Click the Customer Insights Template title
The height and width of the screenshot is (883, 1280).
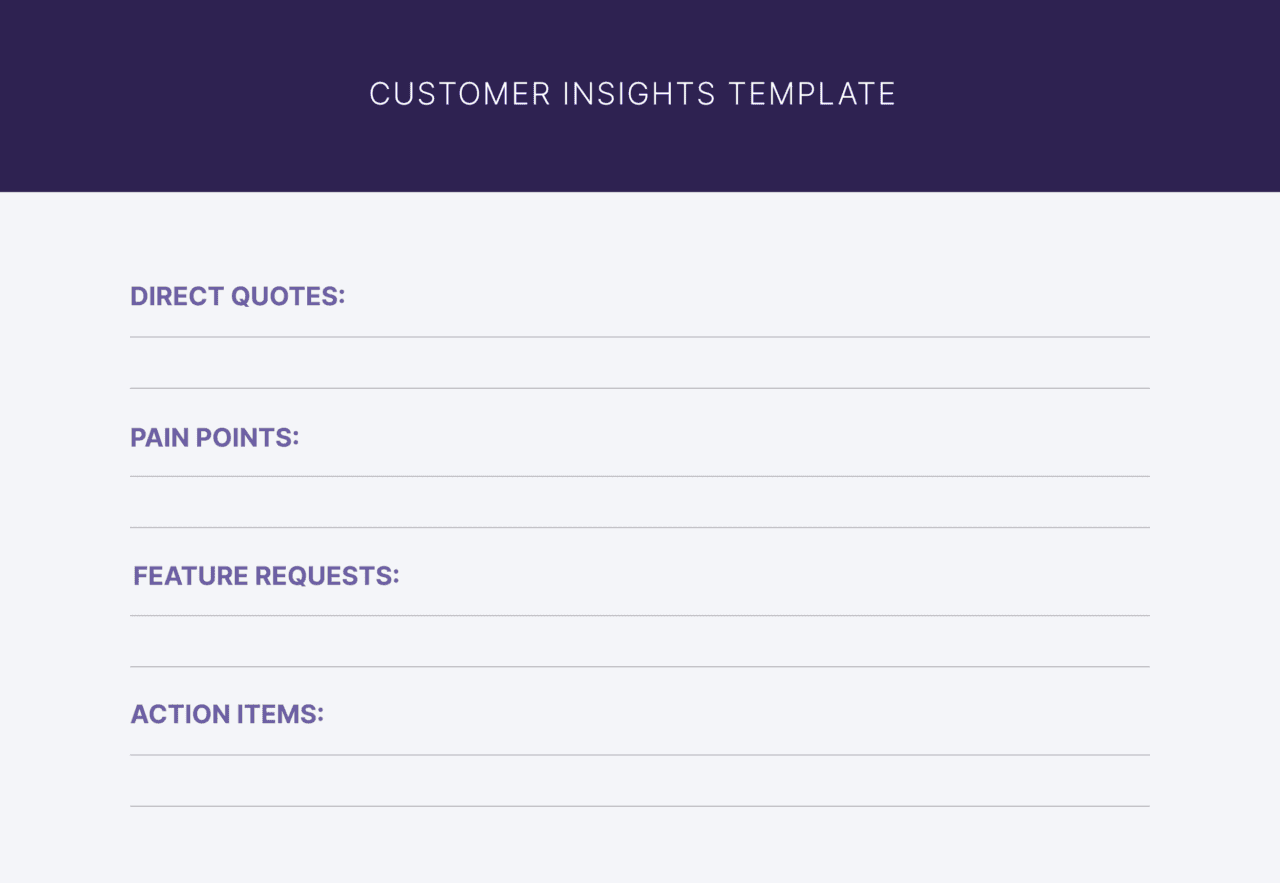tap(632, 94)
